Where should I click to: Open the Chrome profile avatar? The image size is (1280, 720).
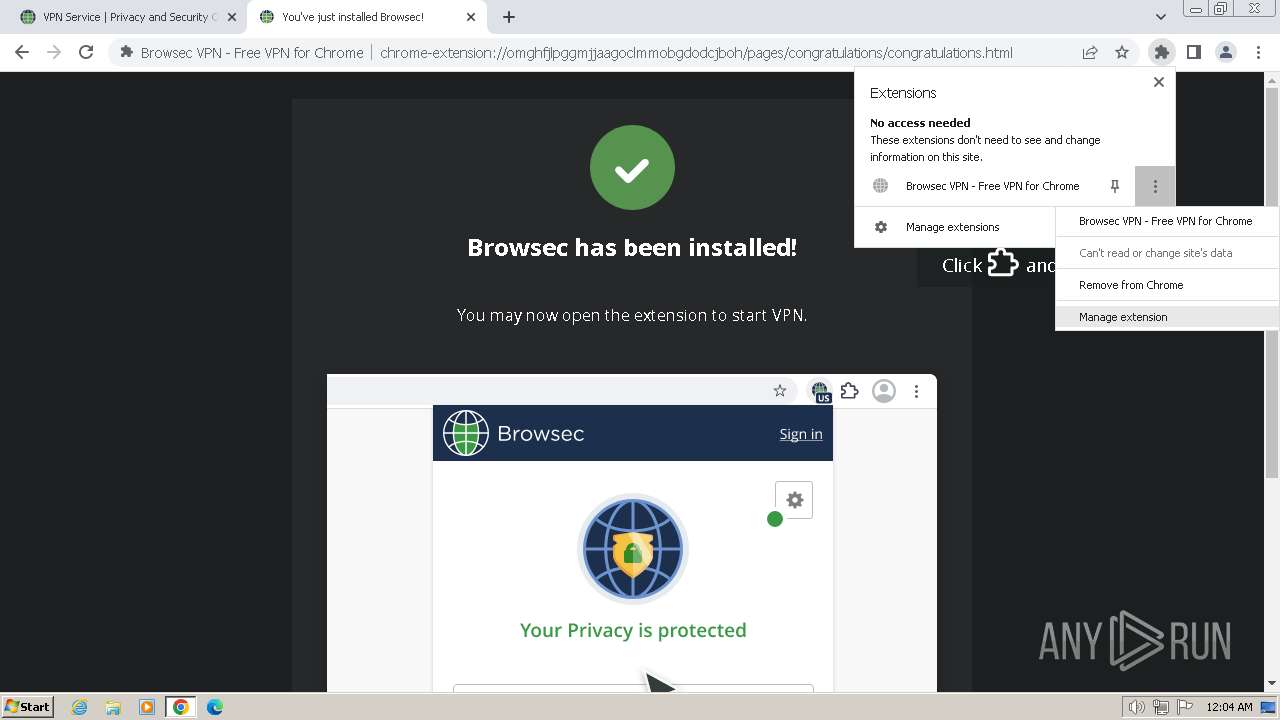1225,52
